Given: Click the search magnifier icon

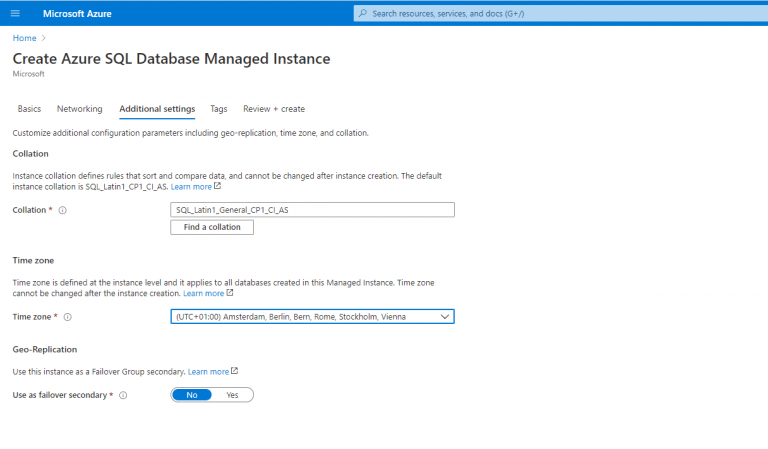Looking at the screenshot, I should point(362,13).
